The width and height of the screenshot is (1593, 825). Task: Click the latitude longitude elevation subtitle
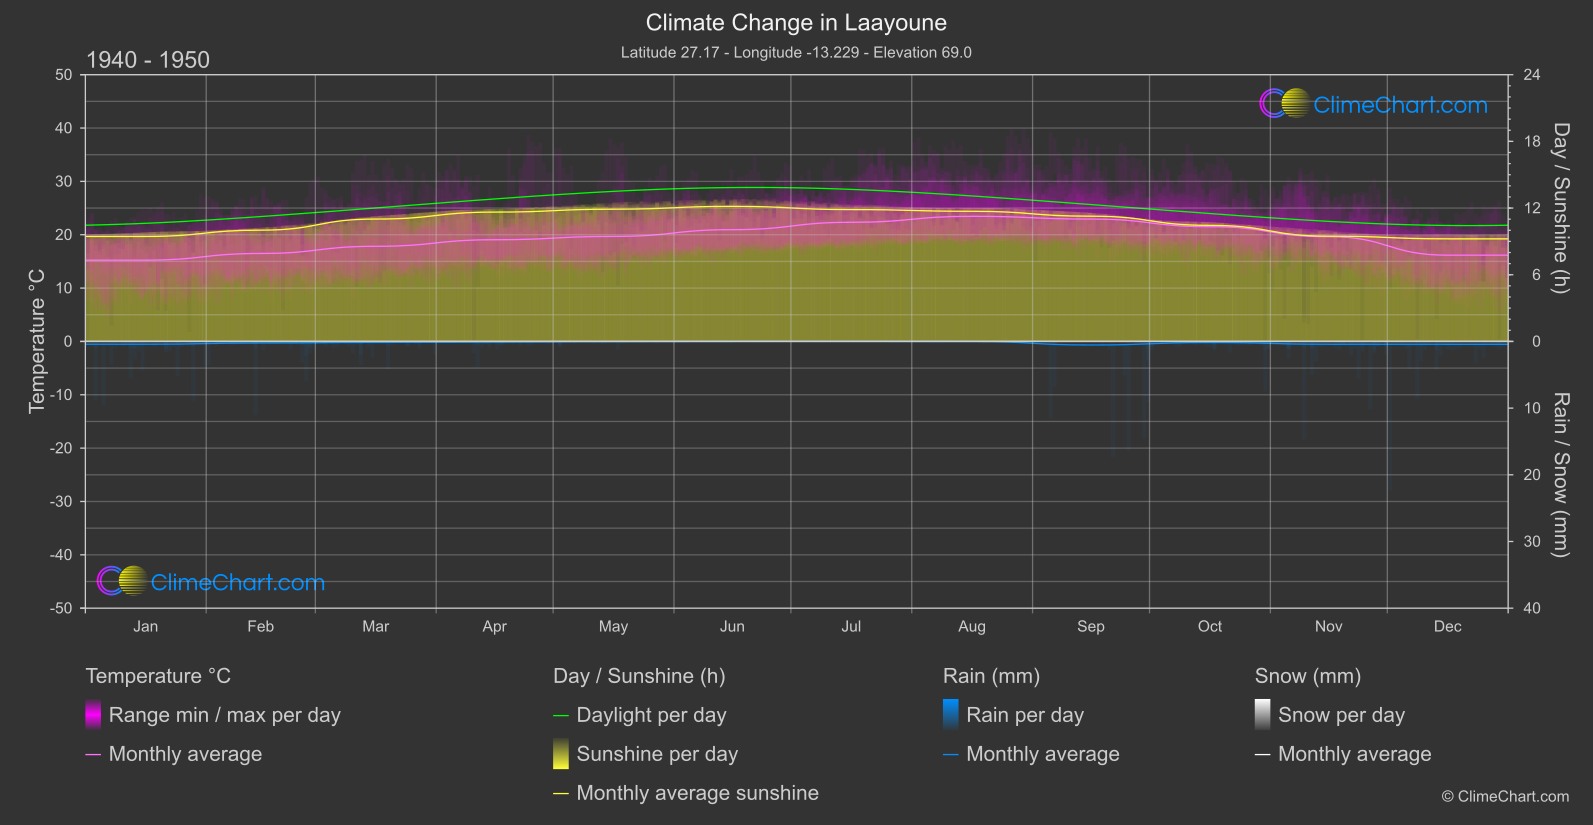796,52
